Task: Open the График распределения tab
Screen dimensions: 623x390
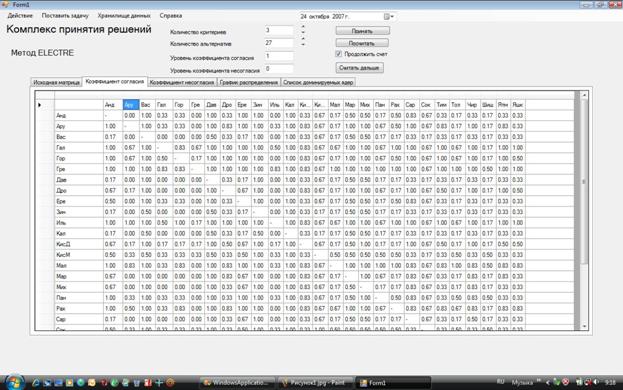Action: pyautogui.click(x=249, y=82)
